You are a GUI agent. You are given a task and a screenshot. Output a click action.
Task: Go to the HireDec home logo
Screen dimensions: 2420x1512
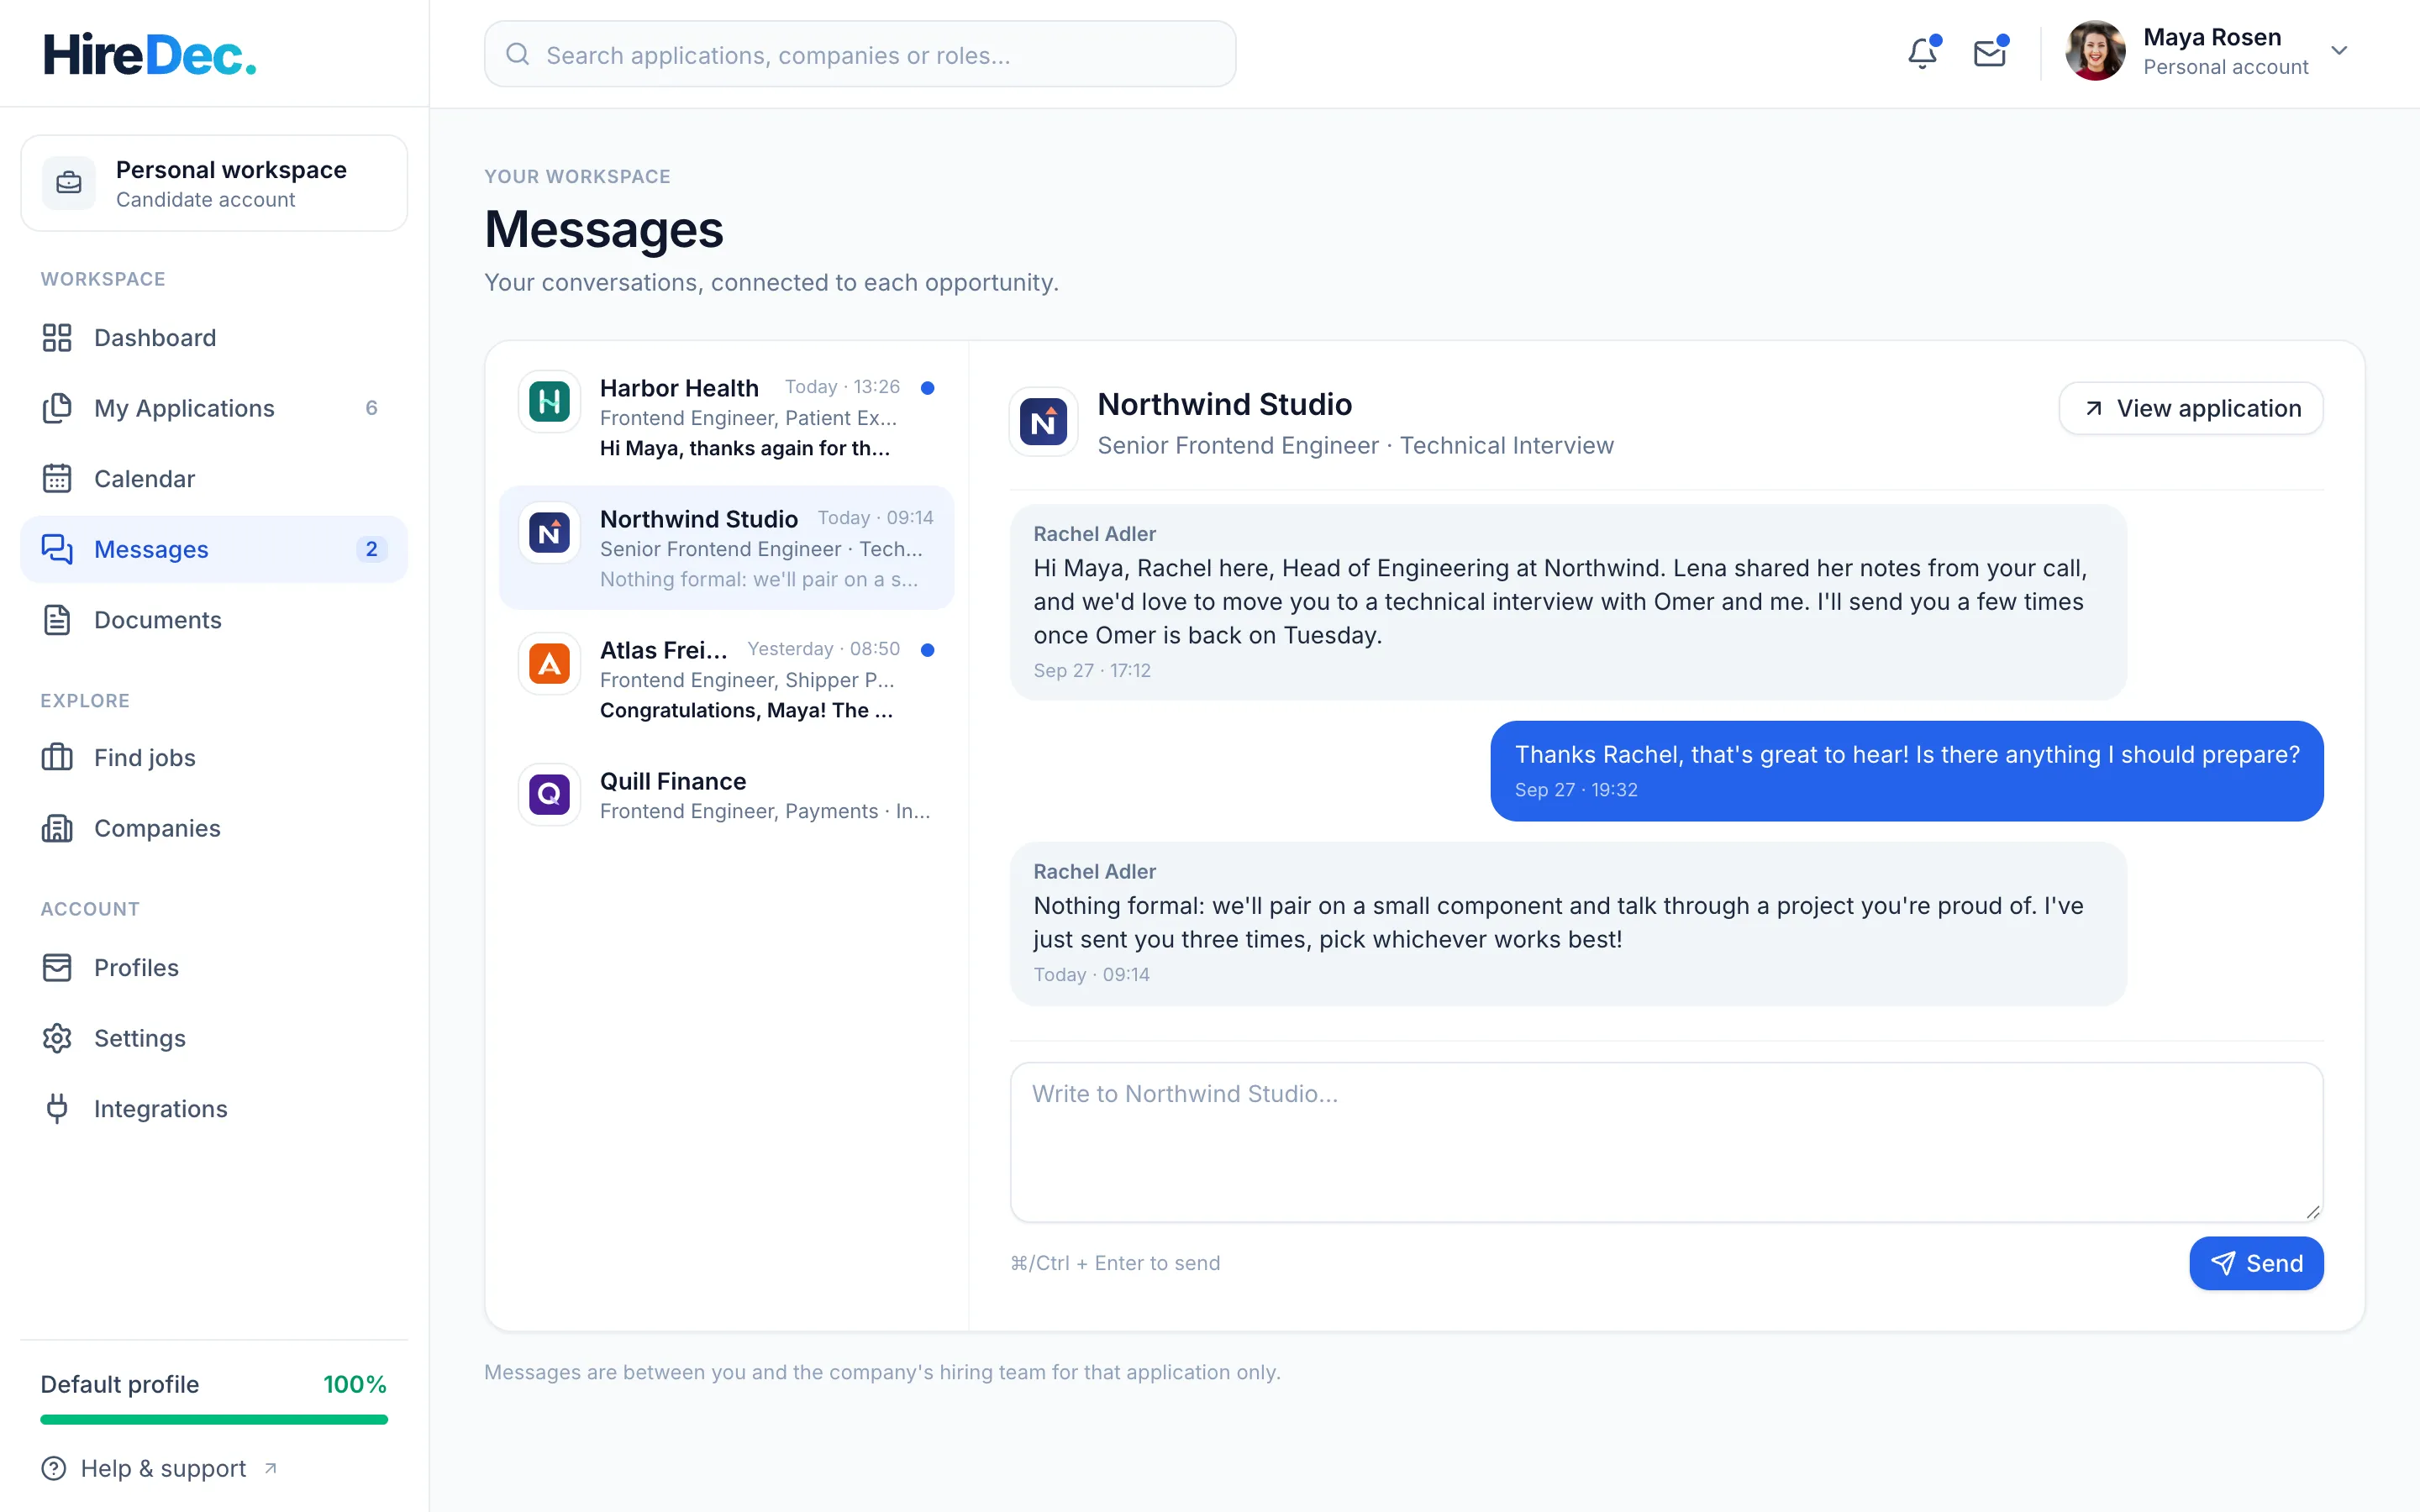coord(150,55)
